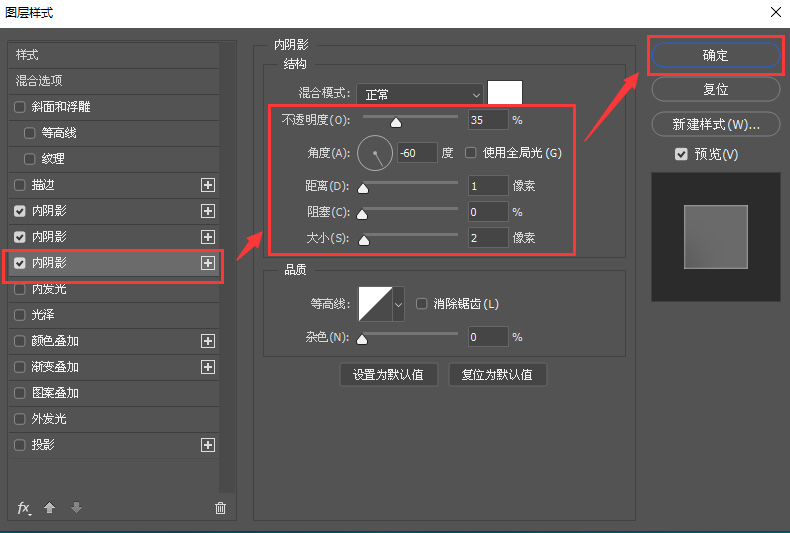Select the 投影 row label
The width and height of the screenshot is (790, 533).
43,445
